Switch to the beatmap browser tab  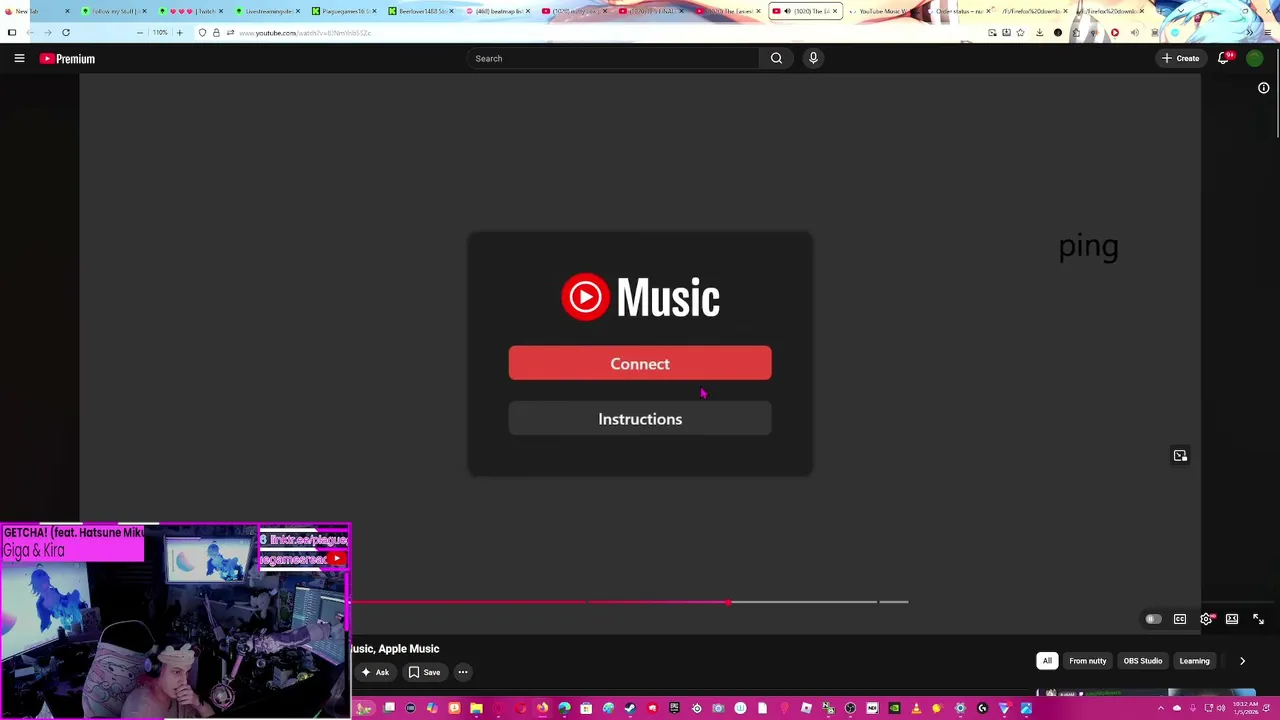click(497, 11)
